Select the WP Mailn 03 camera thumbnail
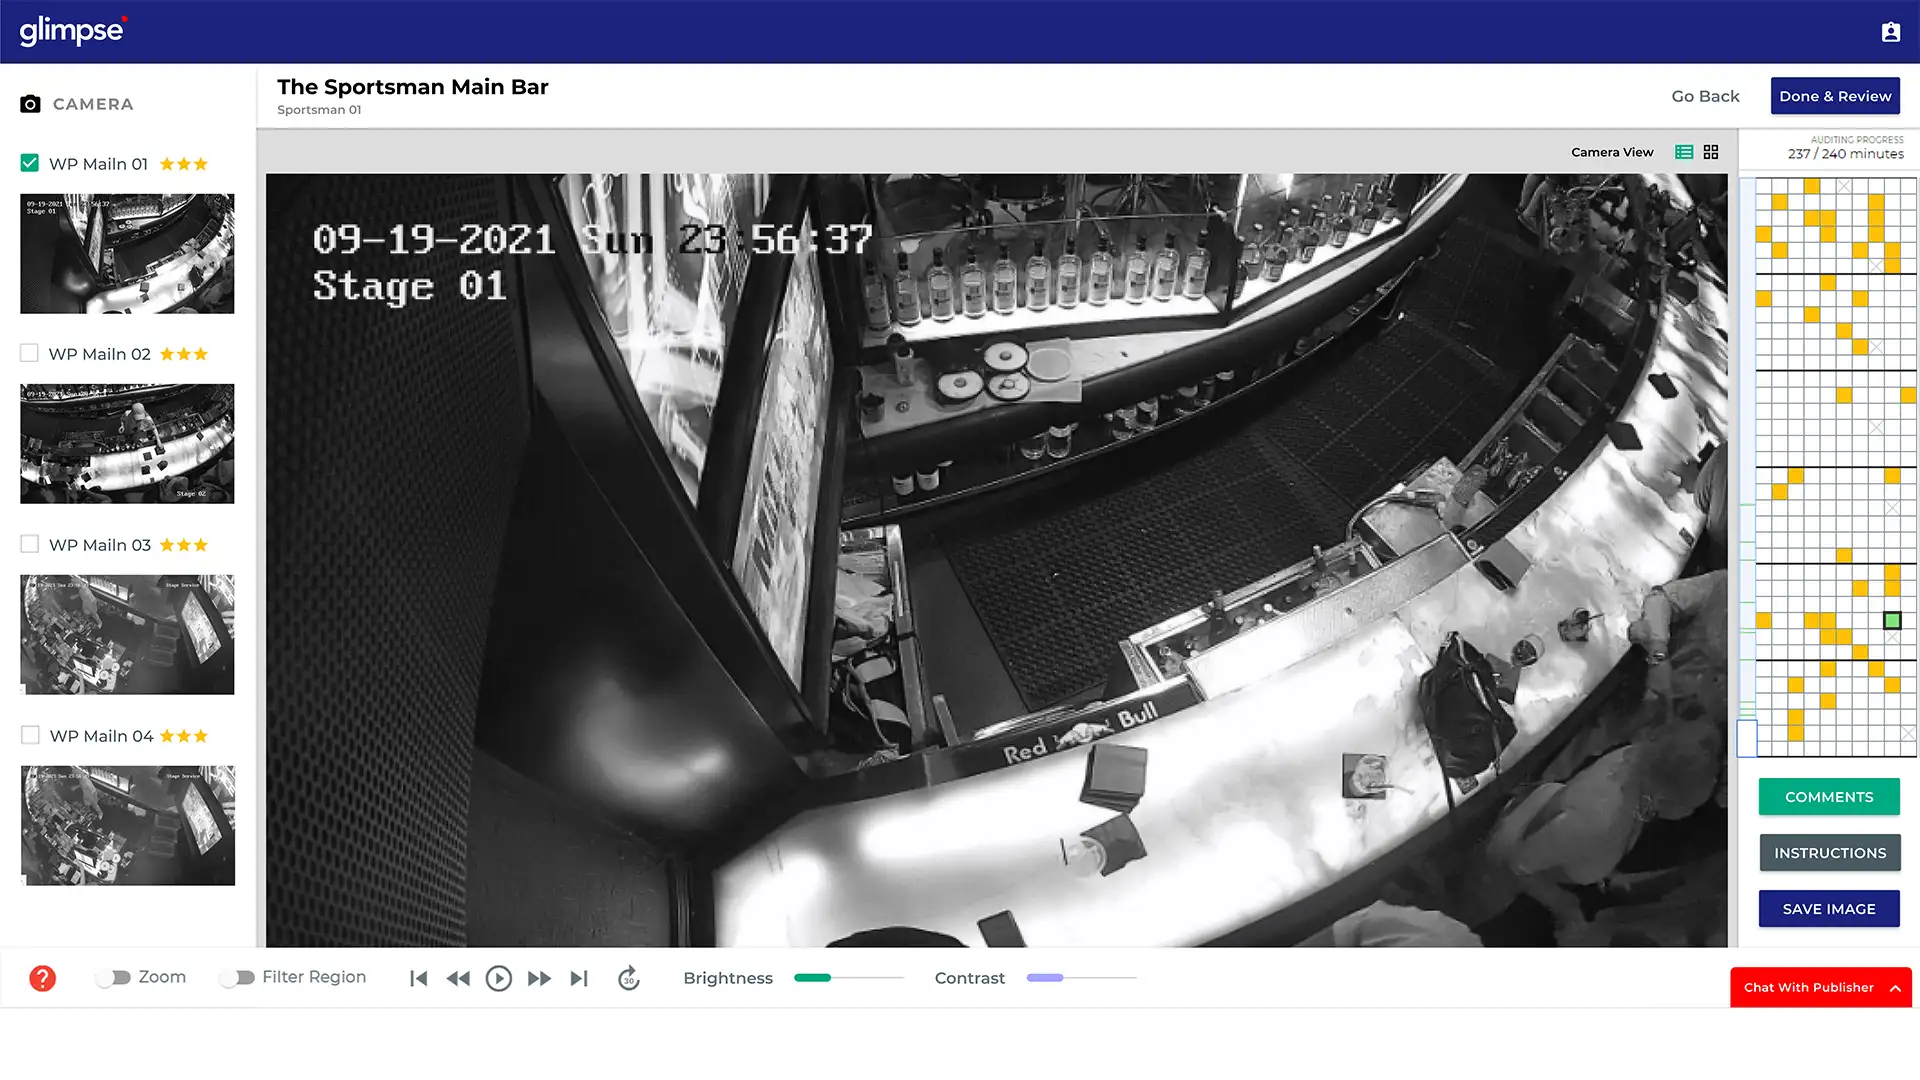1920x1080 pixels. [127, 634]
